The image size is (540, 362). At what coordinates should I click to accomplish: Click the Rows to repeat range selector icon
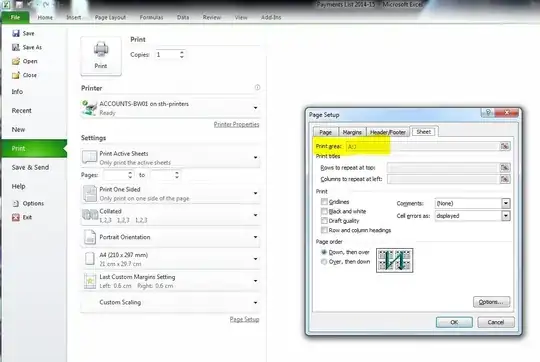point(505,168)
